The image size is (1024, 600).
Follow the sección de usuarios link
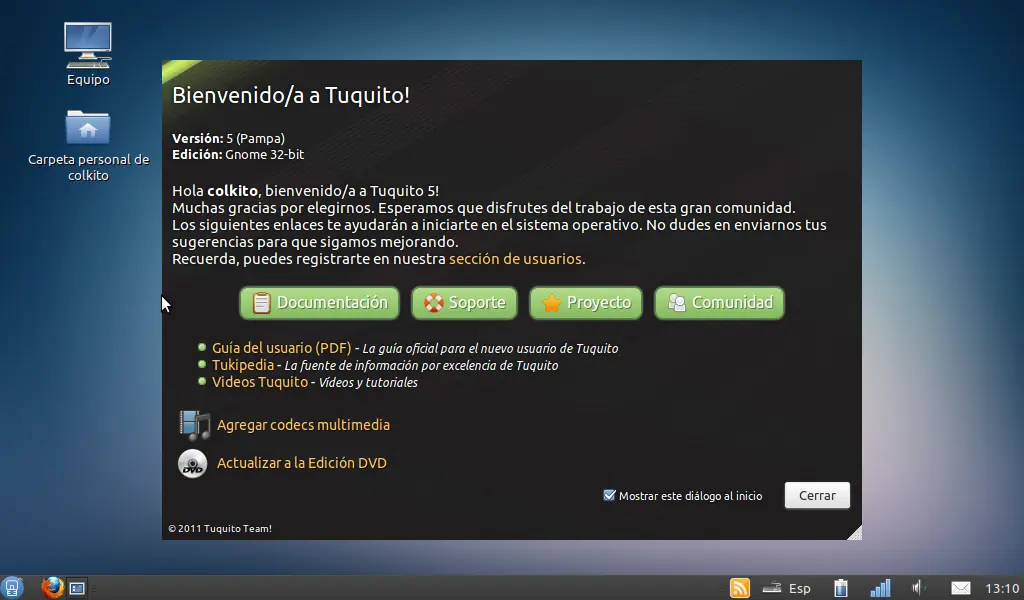(515, 259)
